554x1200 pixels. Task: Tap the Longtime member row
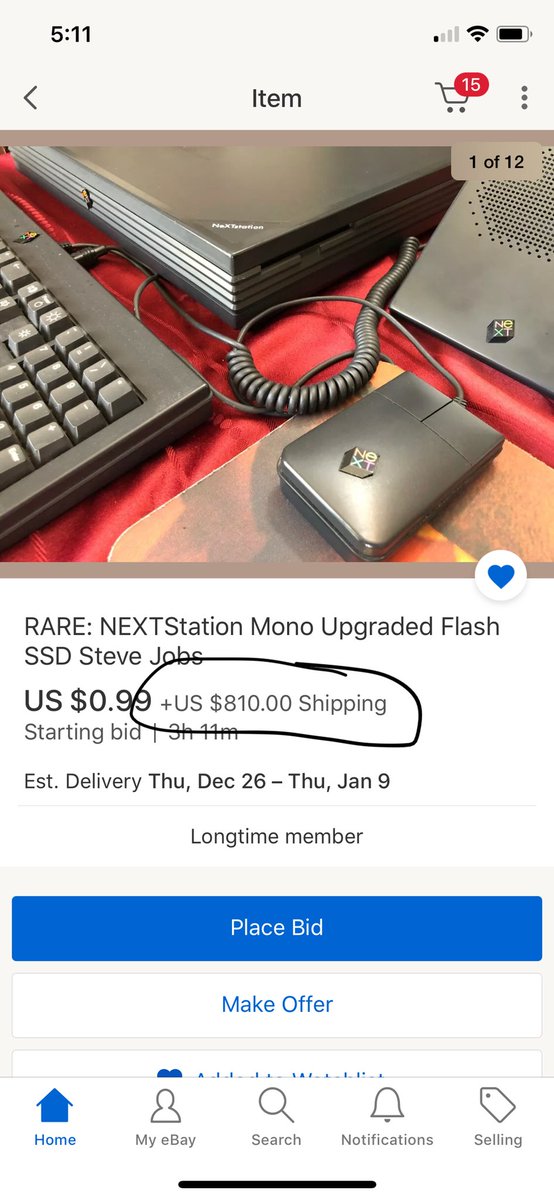277,836
